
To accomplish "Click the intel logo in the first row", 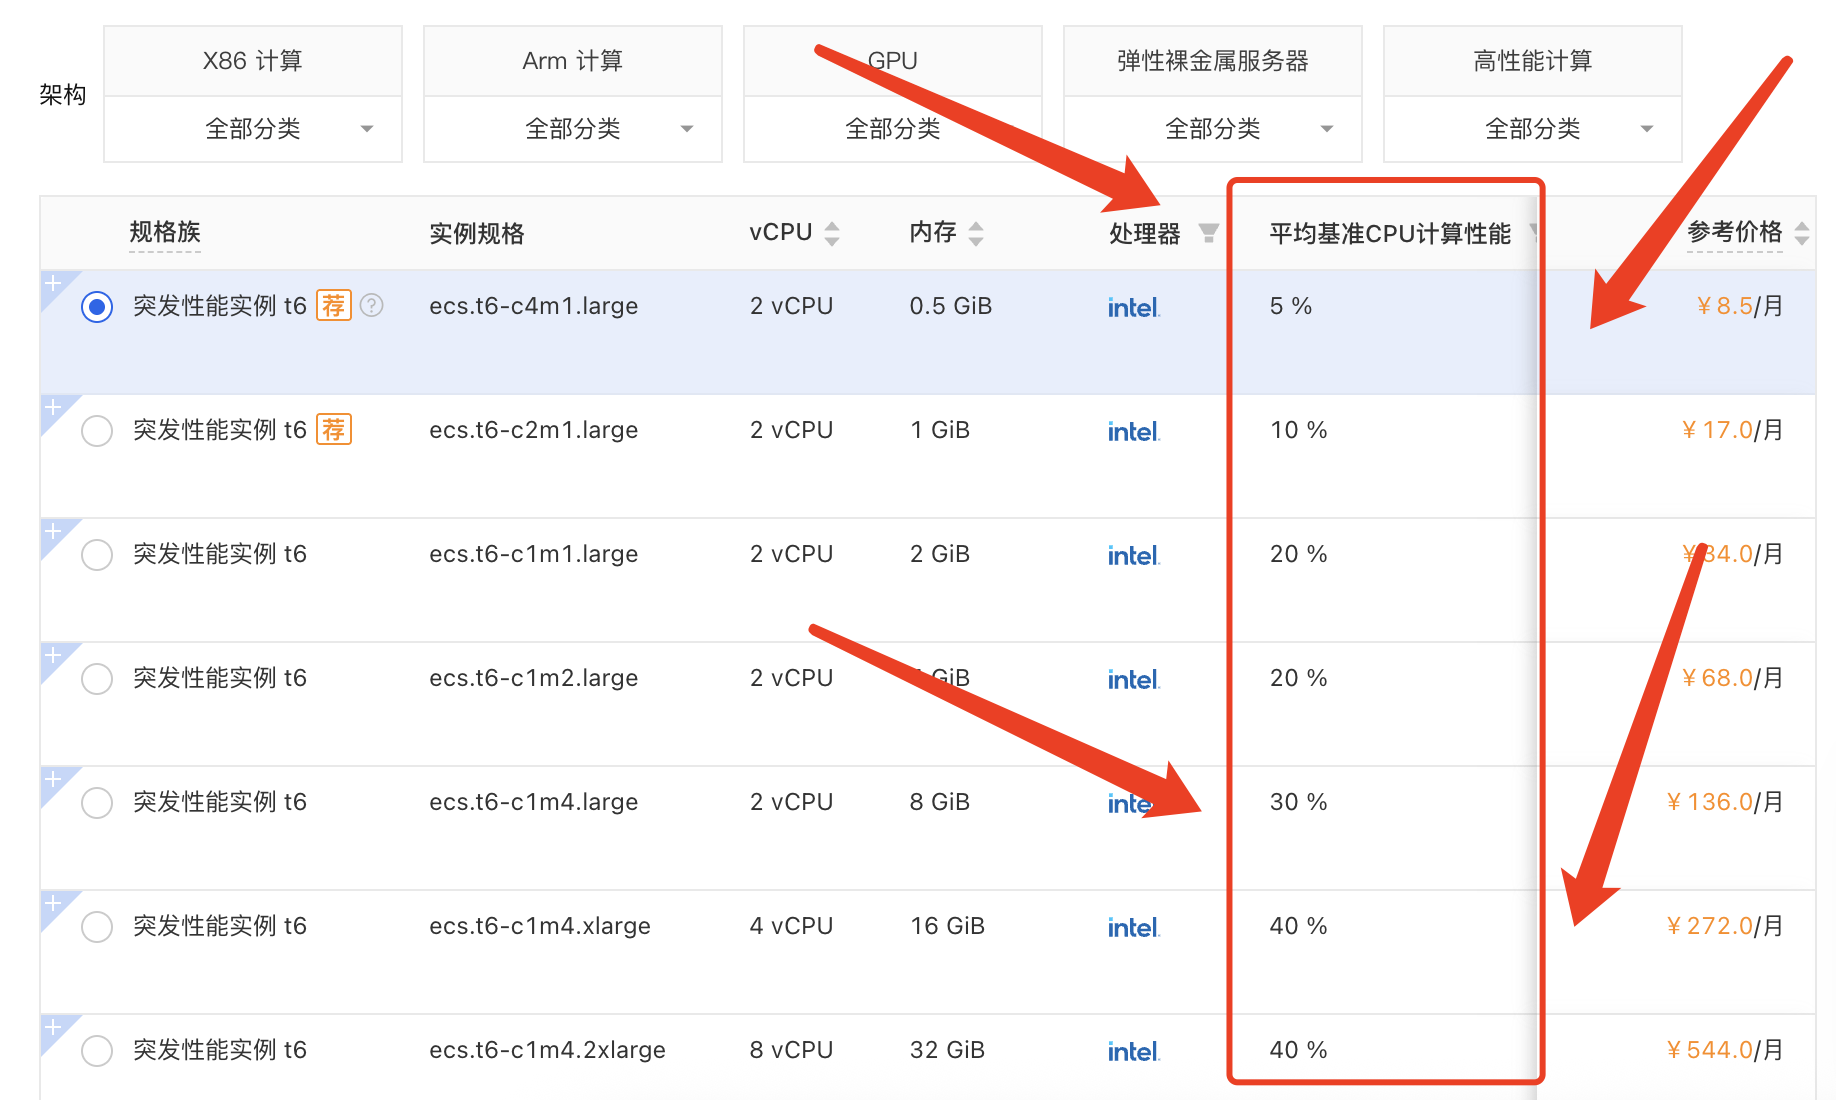I will coord(1132,307).
